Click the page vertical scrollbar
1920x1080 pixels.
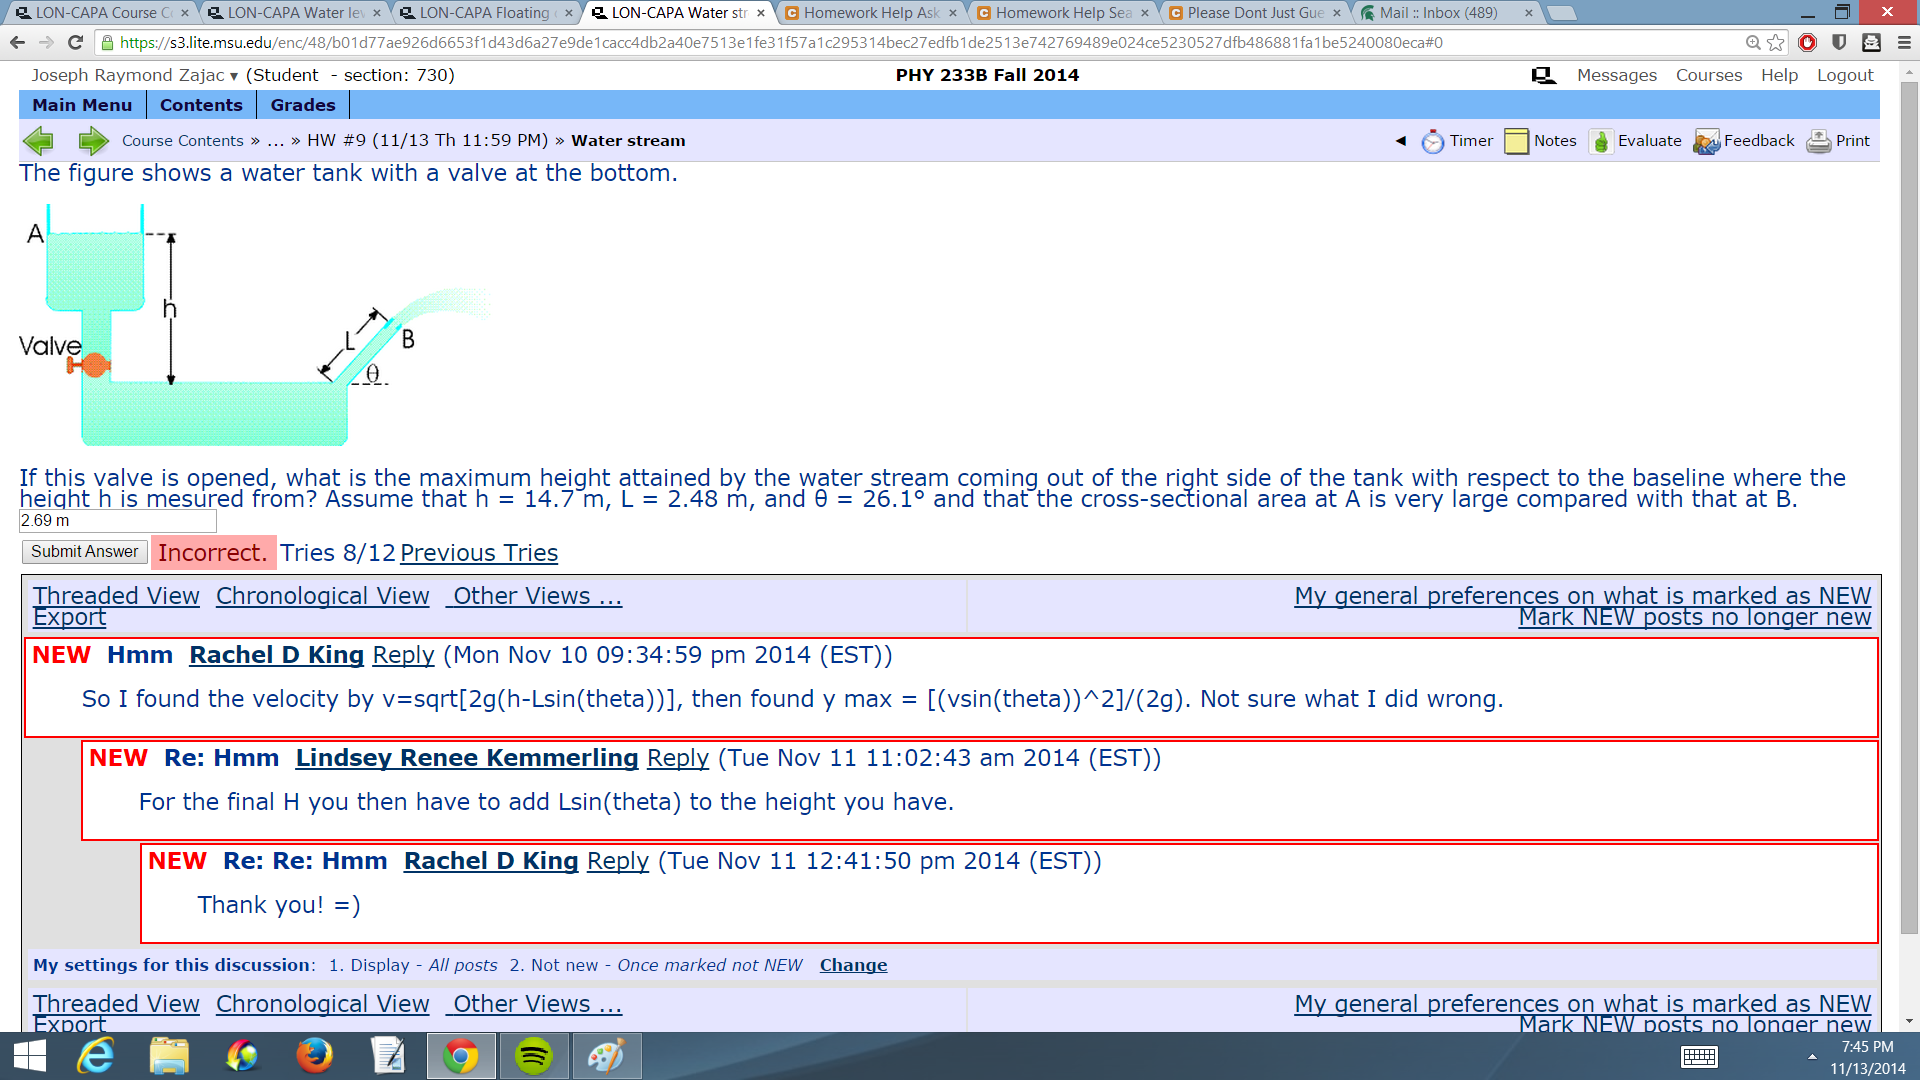click(1908, 500)
